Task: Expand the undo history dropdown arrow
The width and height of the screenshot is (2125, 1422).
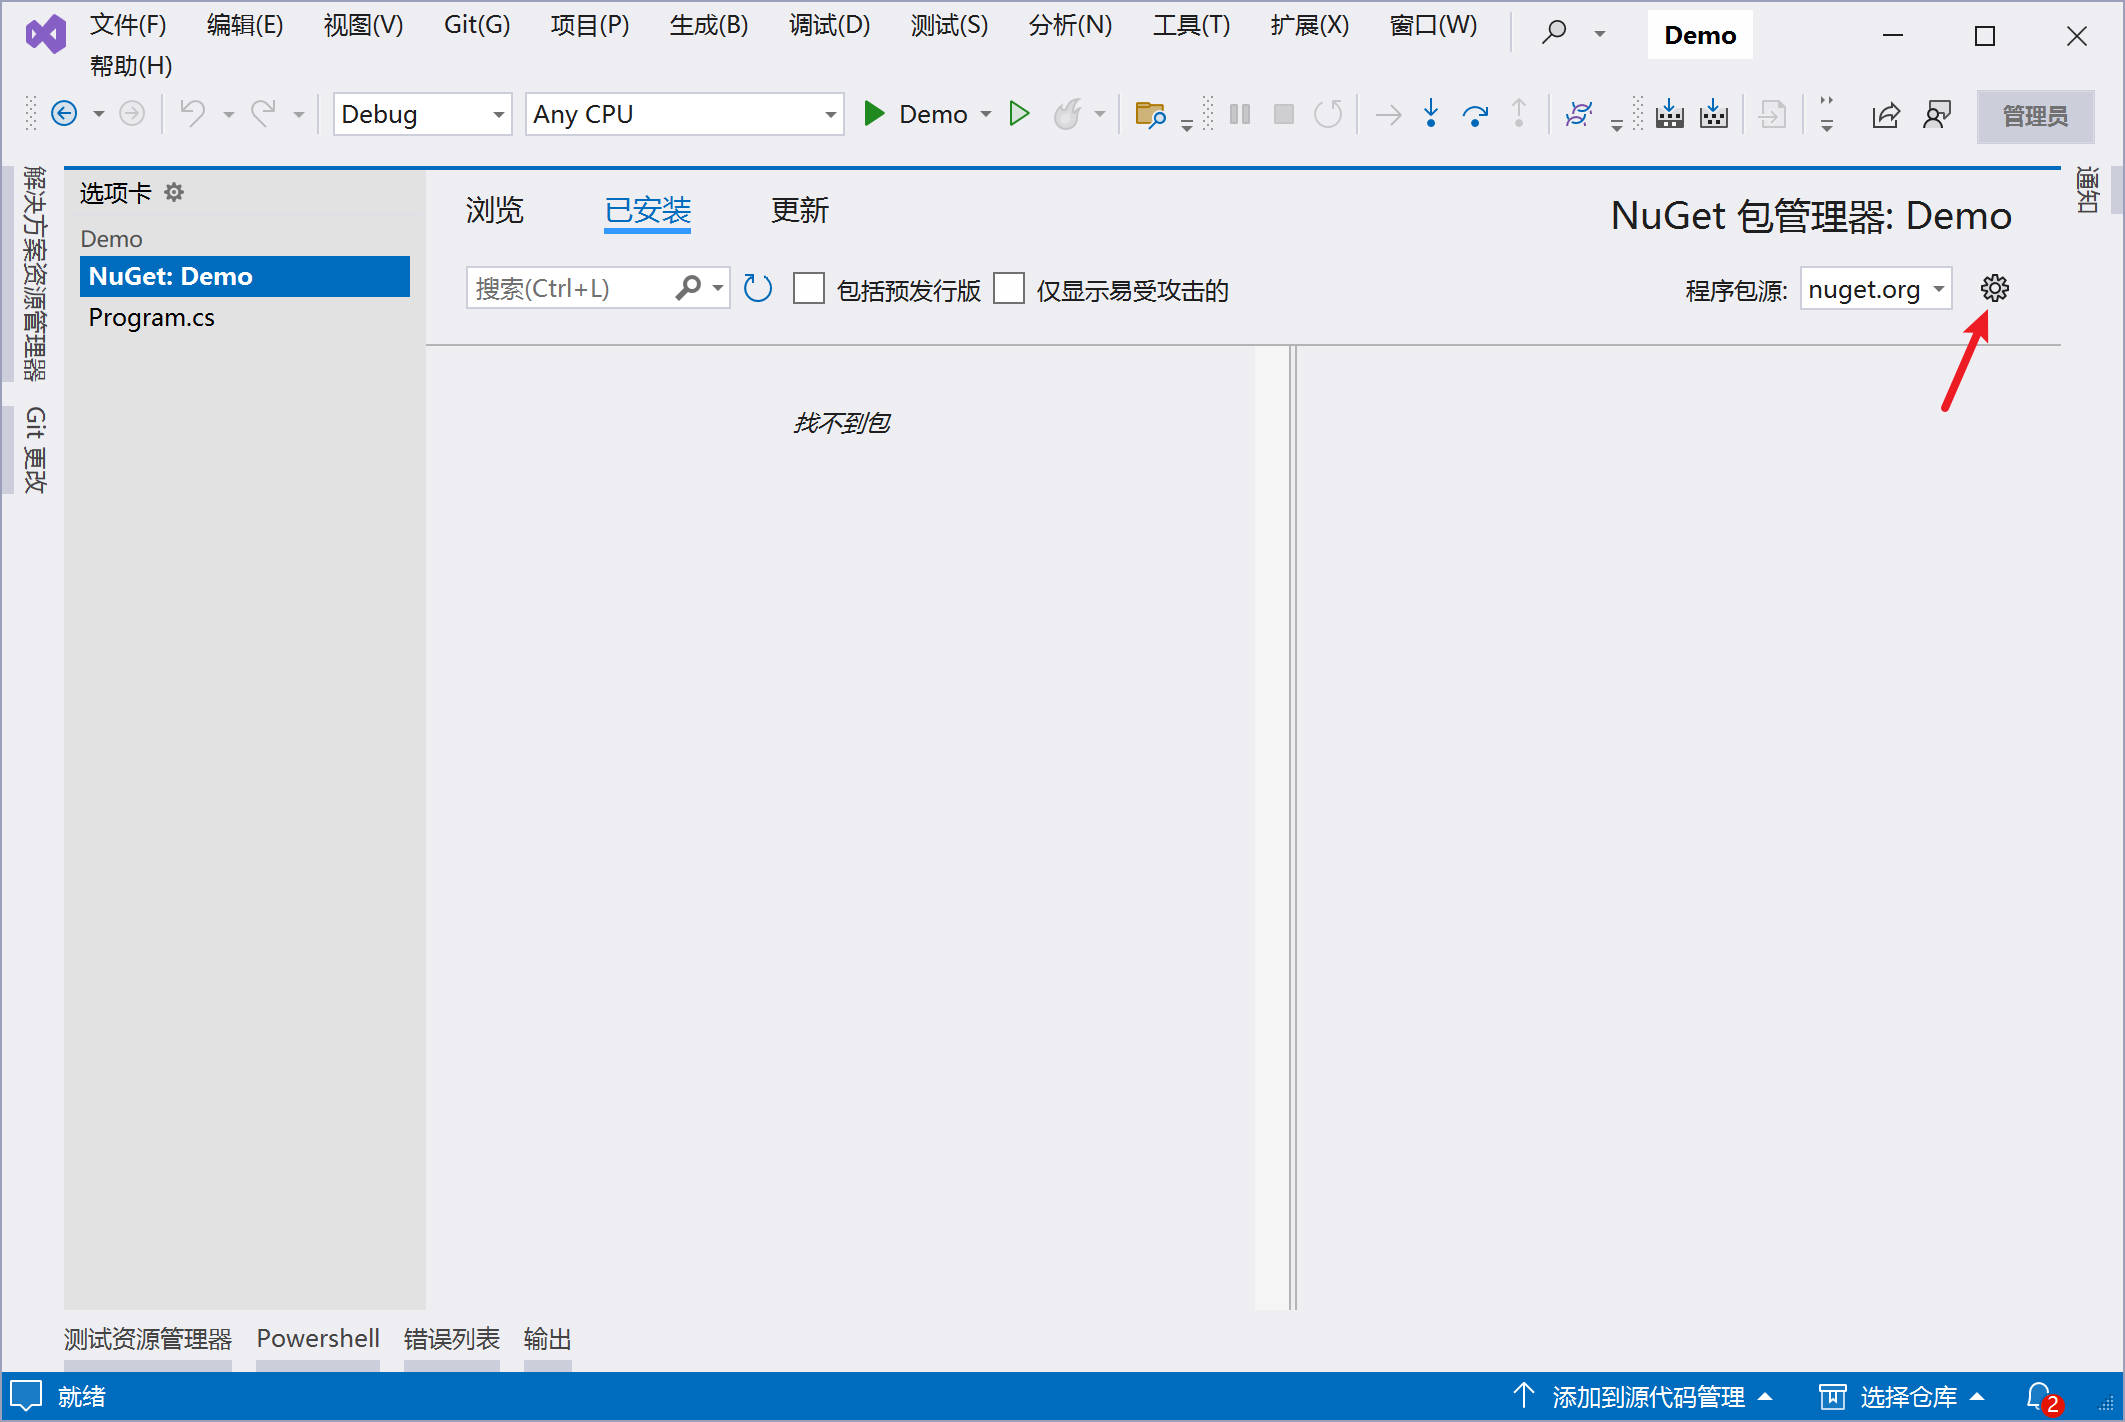Action: pos(229,115)
